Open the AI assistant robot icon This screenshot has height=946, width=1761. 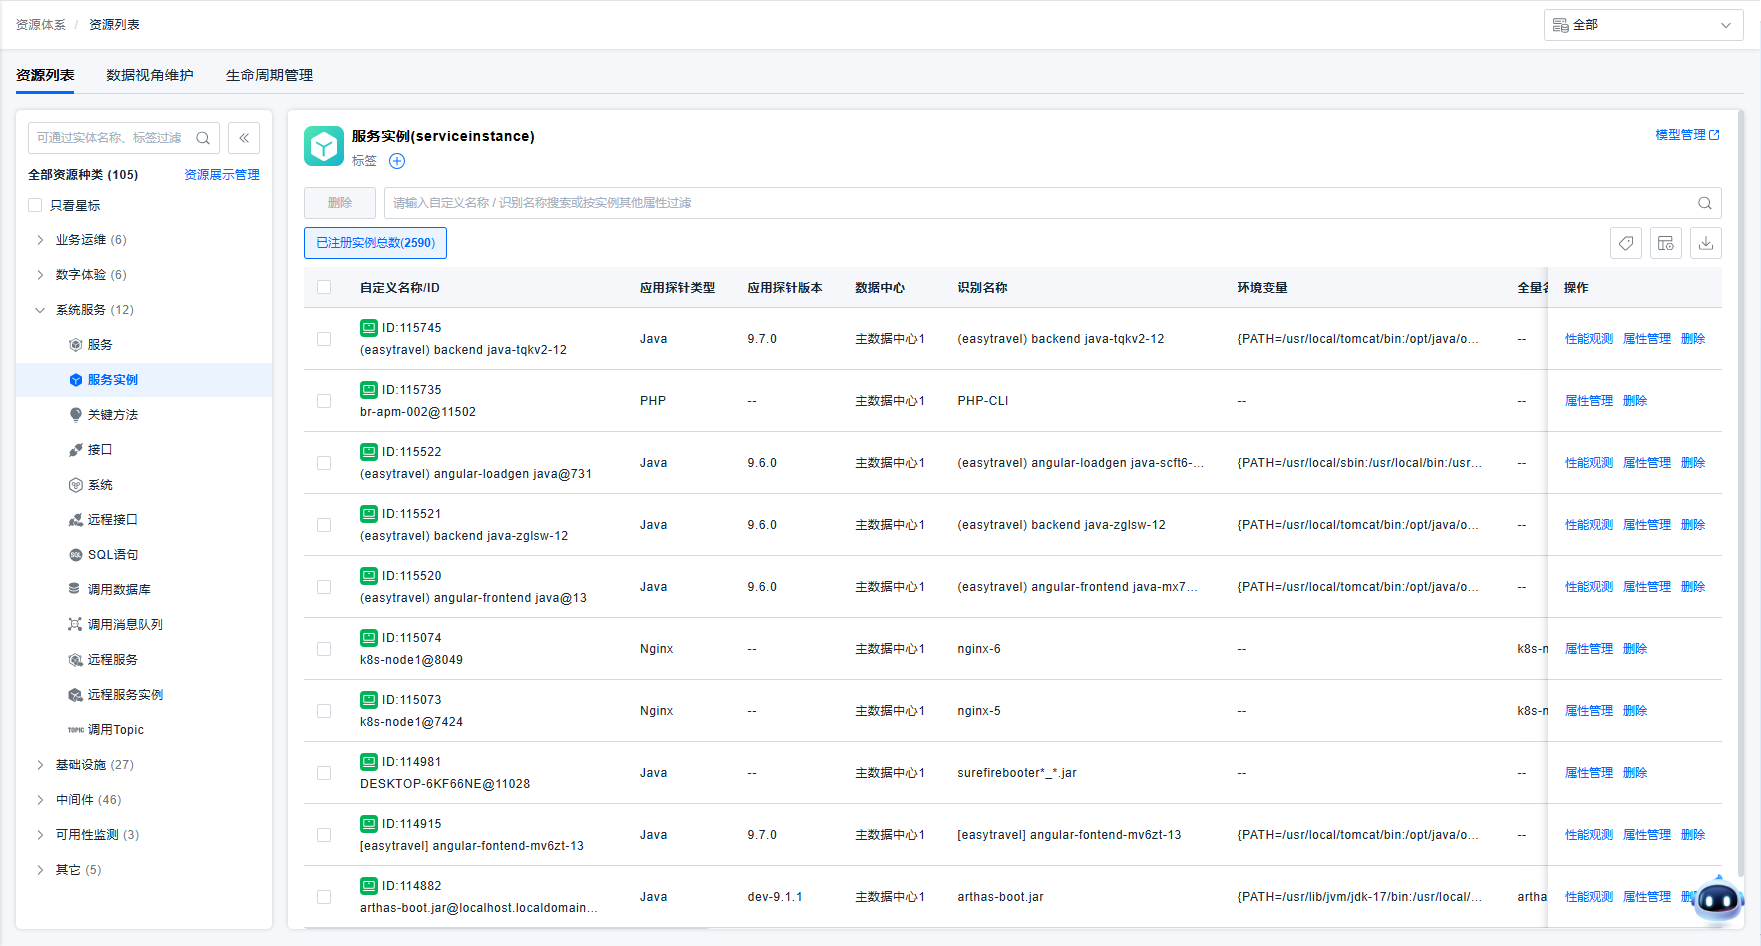(x=1719, y=900)
